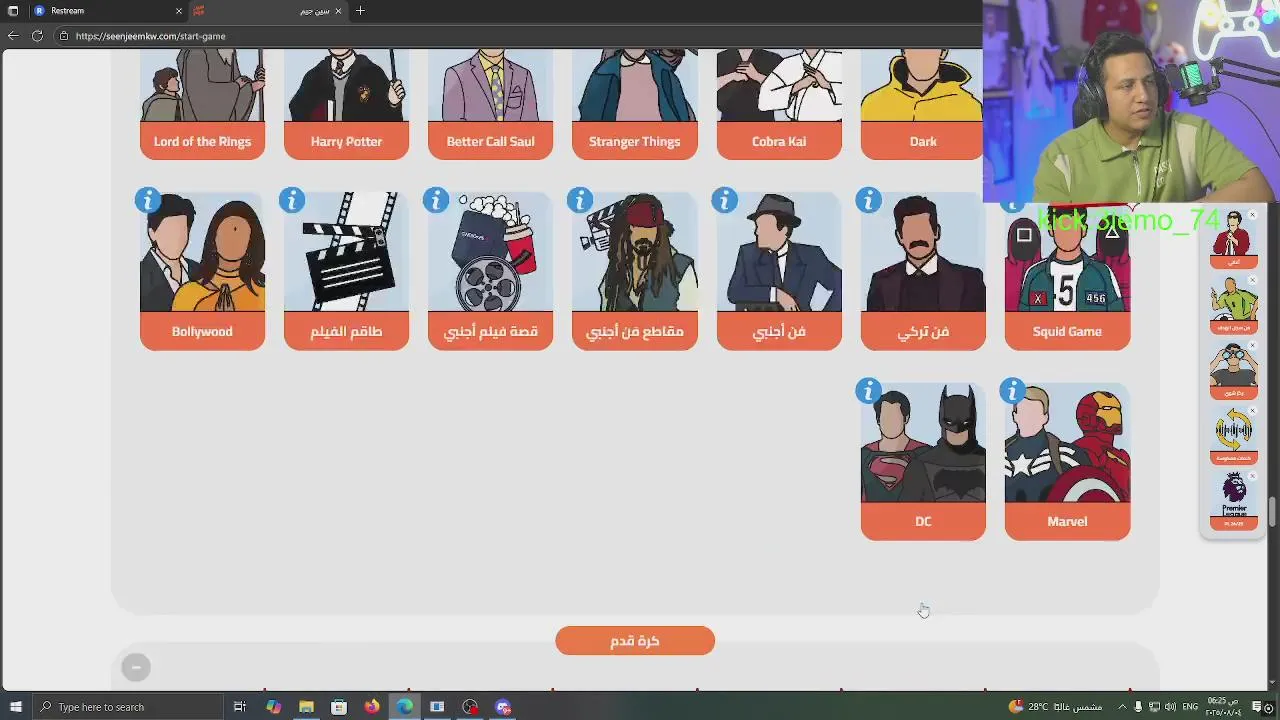This screenshot has height=720, width=1280.
Task: Select the Harry Potter category
Action: click(347, 104)
